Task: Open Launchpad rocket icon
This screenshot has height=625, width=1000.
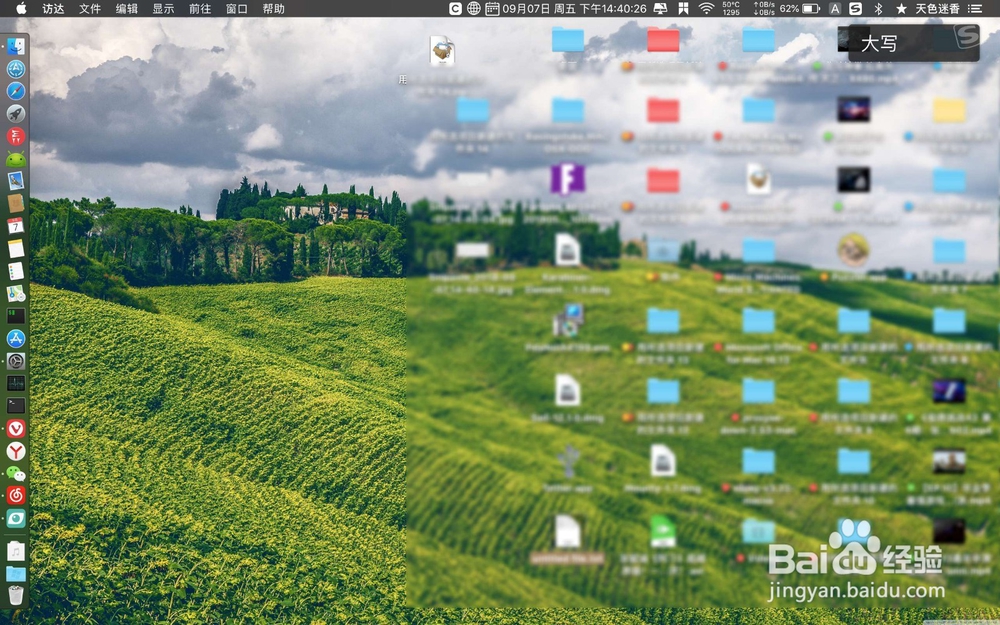Action: pos(16,114)
